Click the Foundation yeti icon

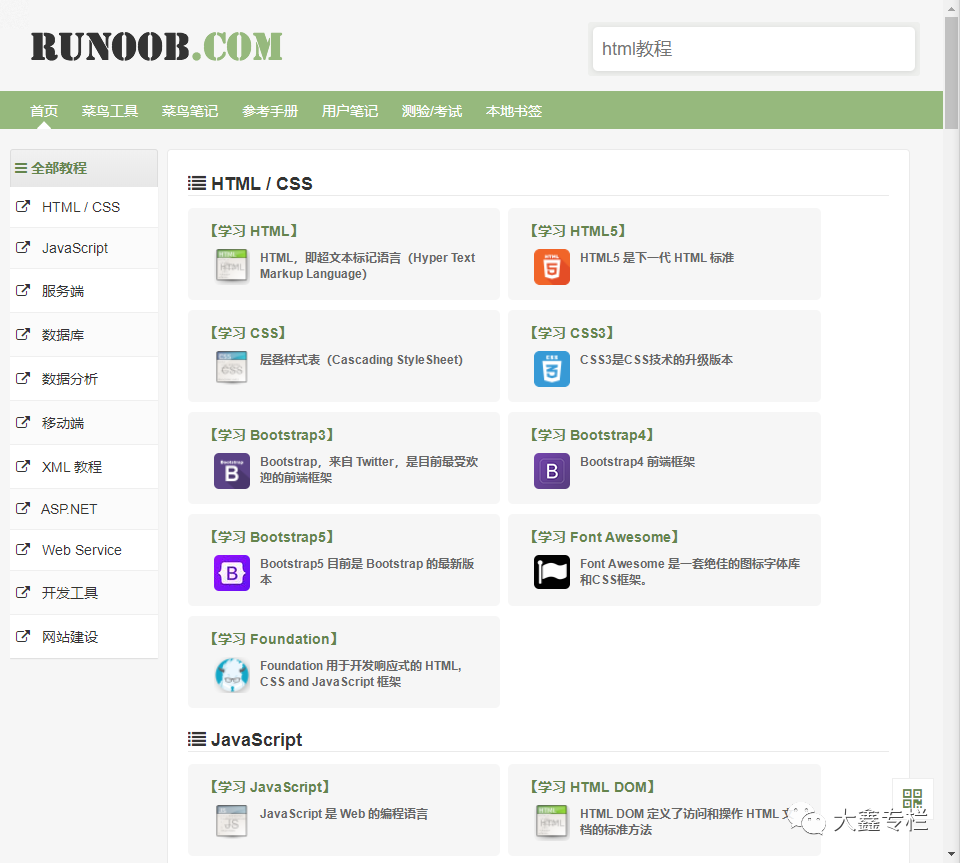pos(231,675)
